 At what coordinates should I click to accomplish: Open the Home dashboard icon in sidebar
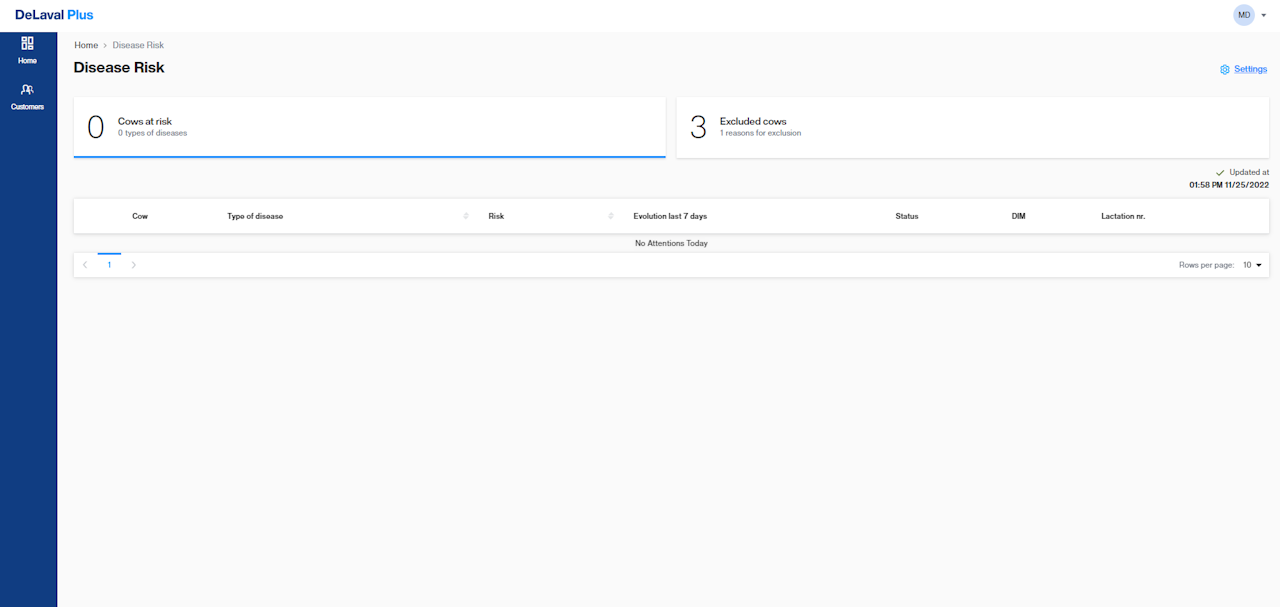tap(27, 44)
